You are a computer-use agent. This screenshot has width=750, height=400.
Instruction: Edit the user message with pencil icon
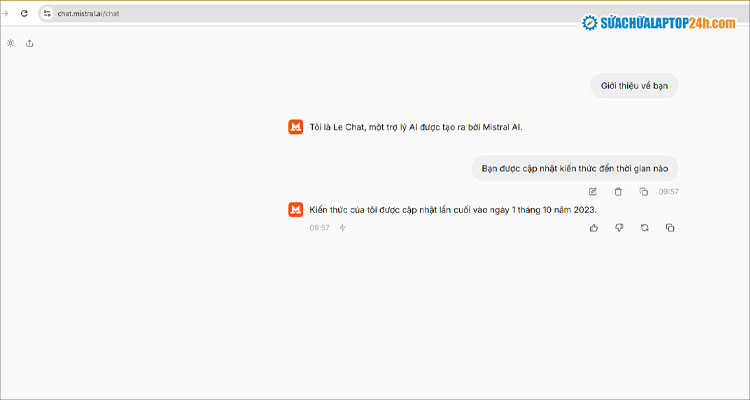(x=593, y=191)
